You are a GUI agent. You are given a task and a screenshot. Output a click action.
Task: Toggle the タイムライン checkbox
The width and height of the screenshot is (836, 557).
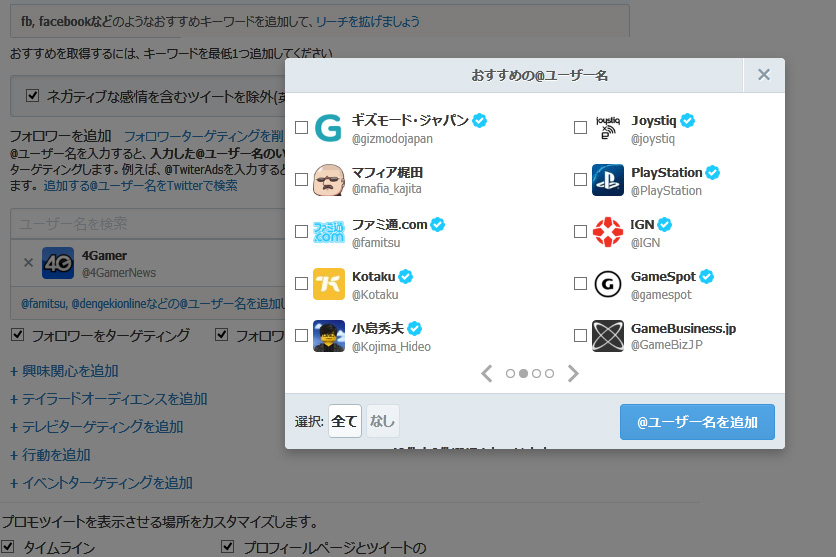point(7,546)
